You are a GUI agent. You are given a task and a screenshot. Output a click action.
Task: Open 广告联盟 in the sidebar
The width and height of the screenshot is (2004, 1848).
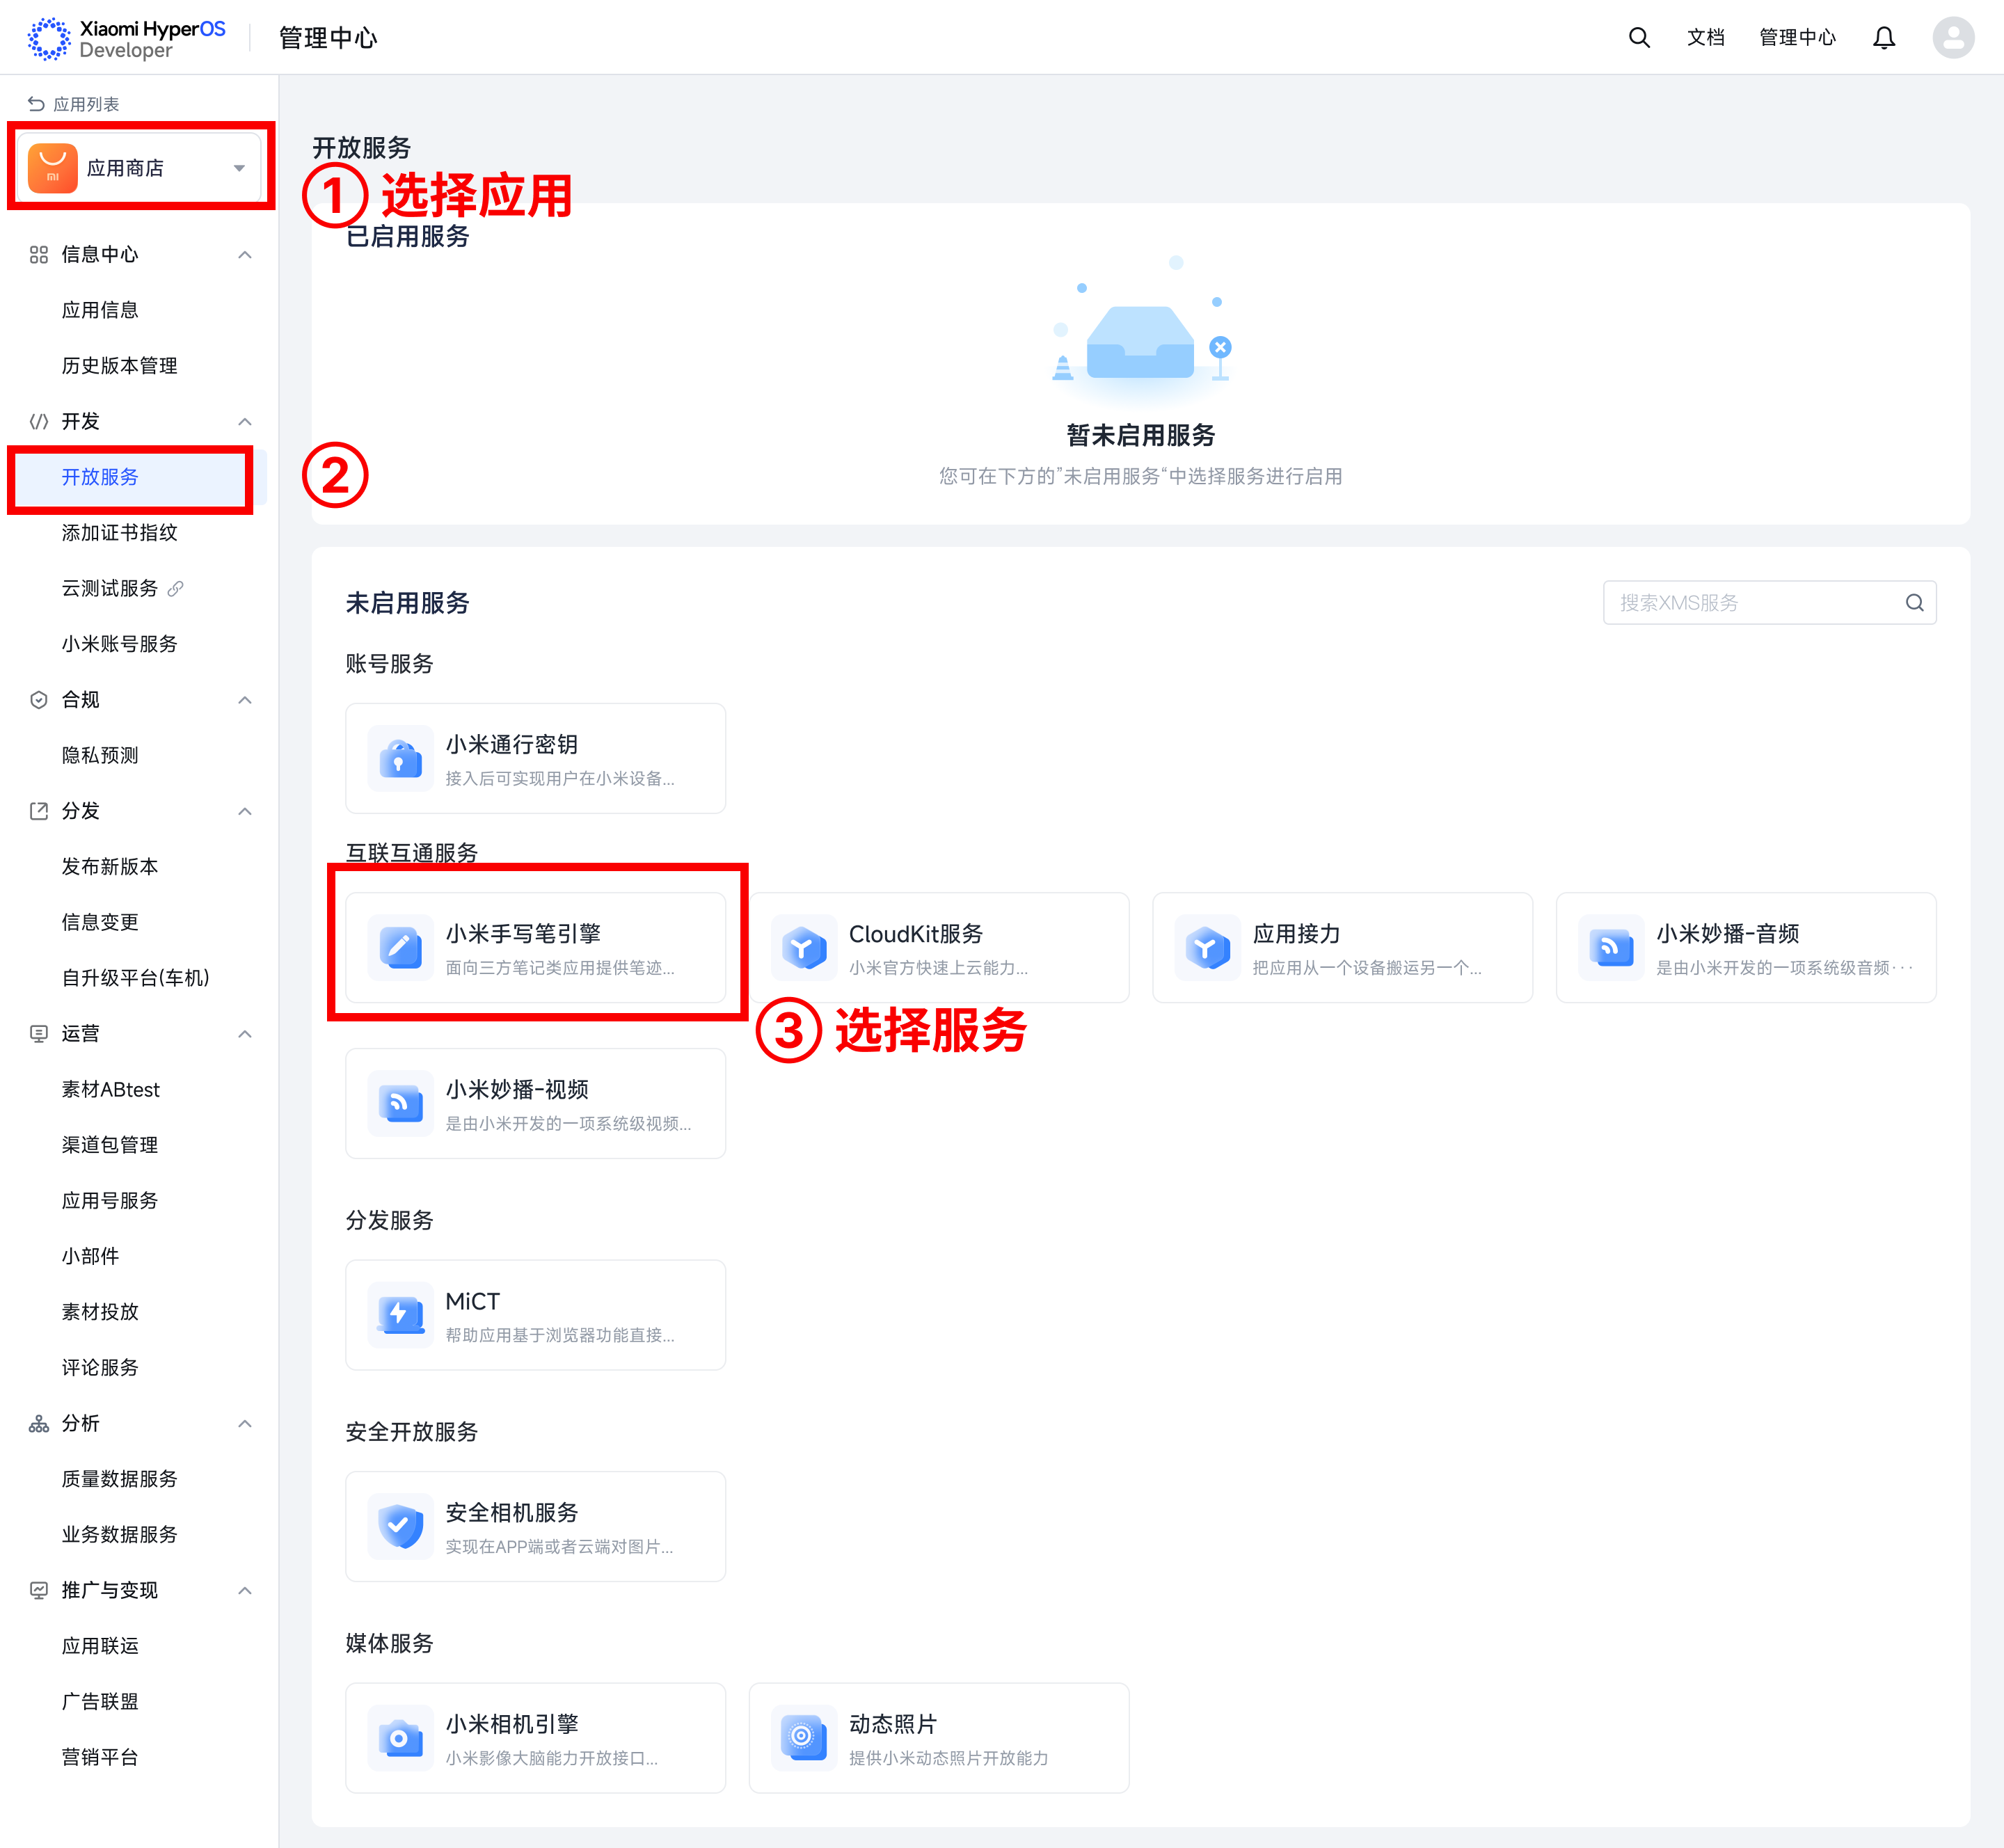[x=100, y=1701]
